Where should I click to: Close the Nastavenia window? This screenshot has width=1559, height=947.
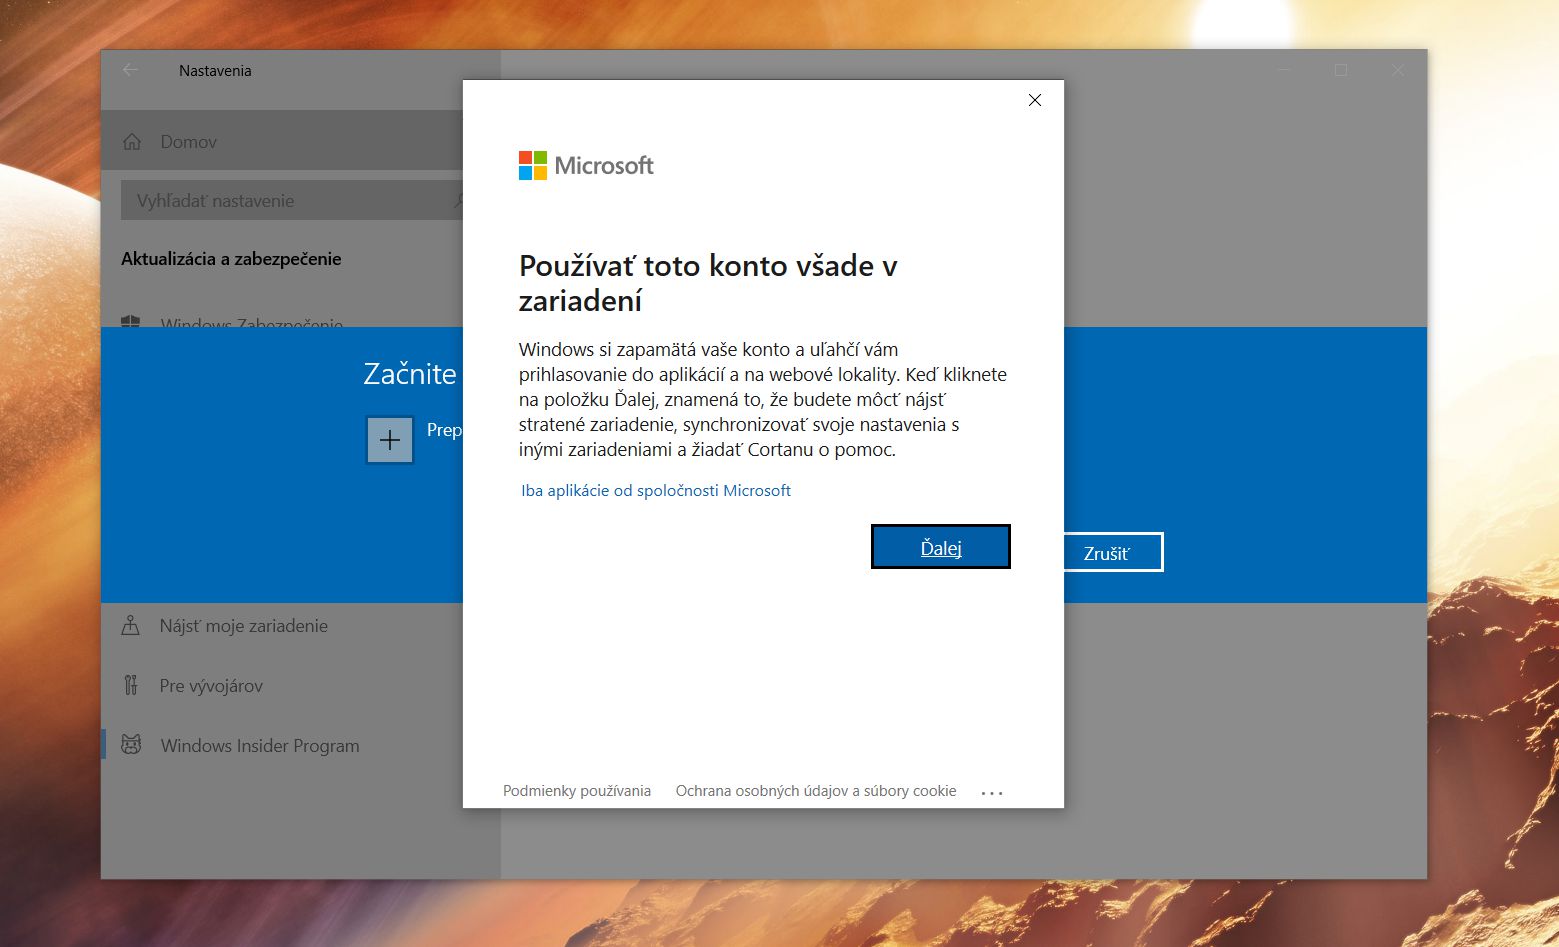[x=1398, y=70]
